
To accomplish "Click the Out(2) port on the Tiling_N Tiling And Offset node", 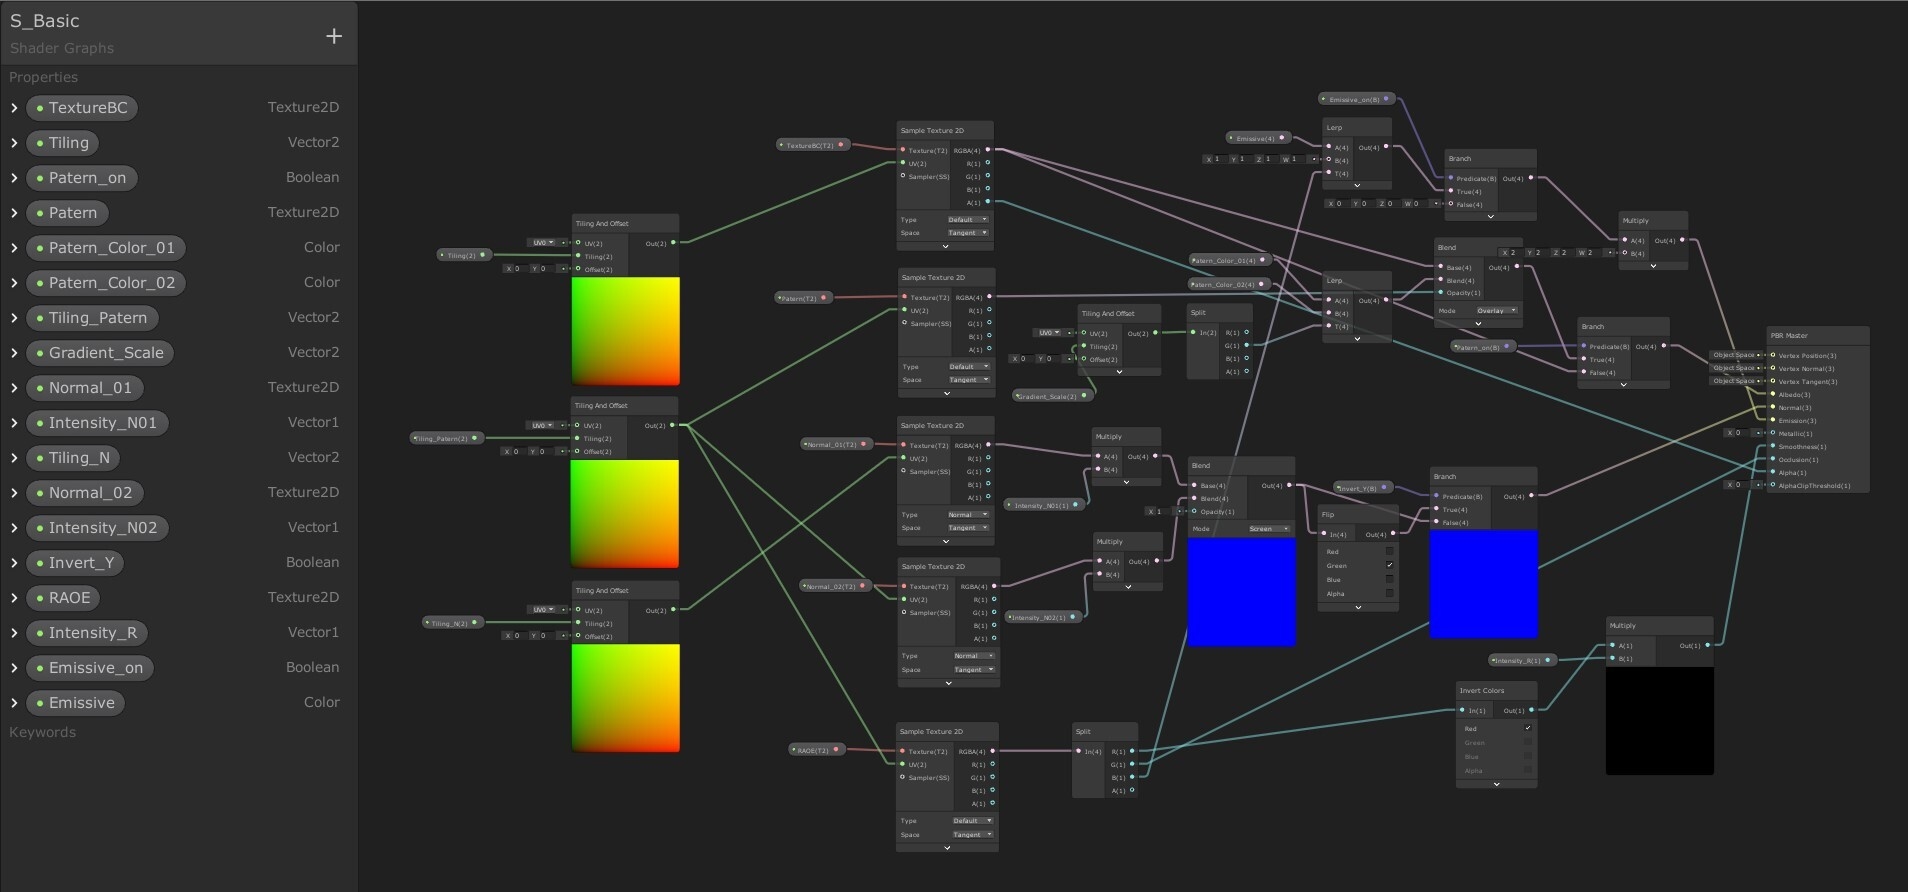I will [x=673, y=610].
